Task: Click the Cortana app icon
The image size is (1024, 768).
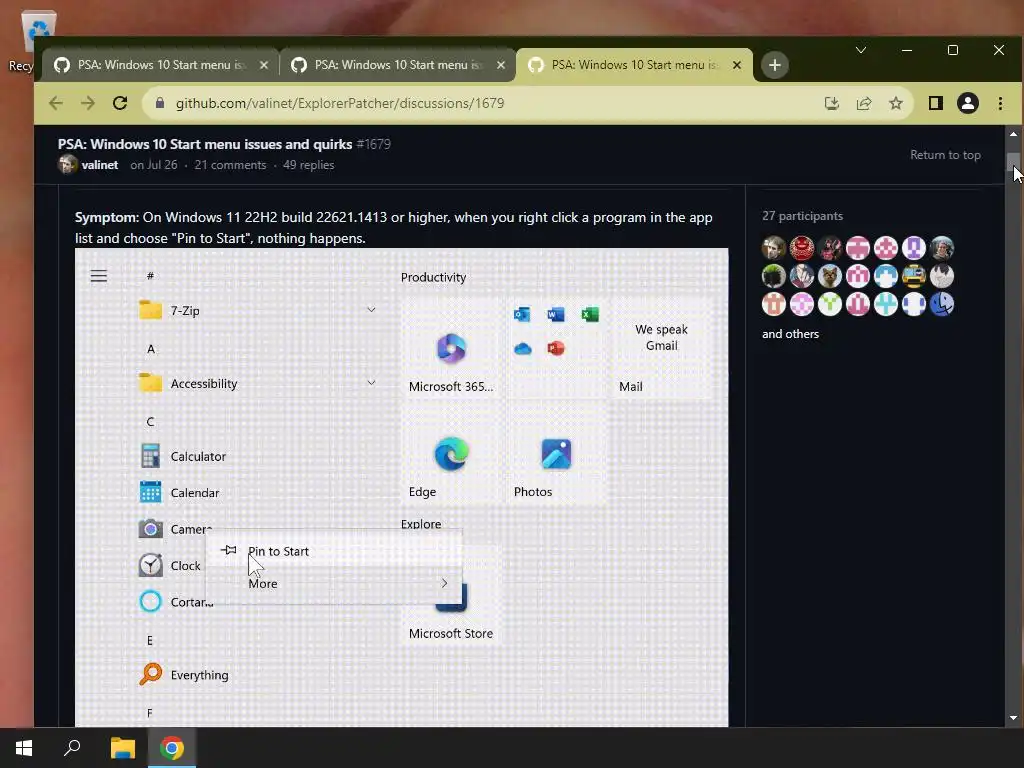Action: pos(150,601)
